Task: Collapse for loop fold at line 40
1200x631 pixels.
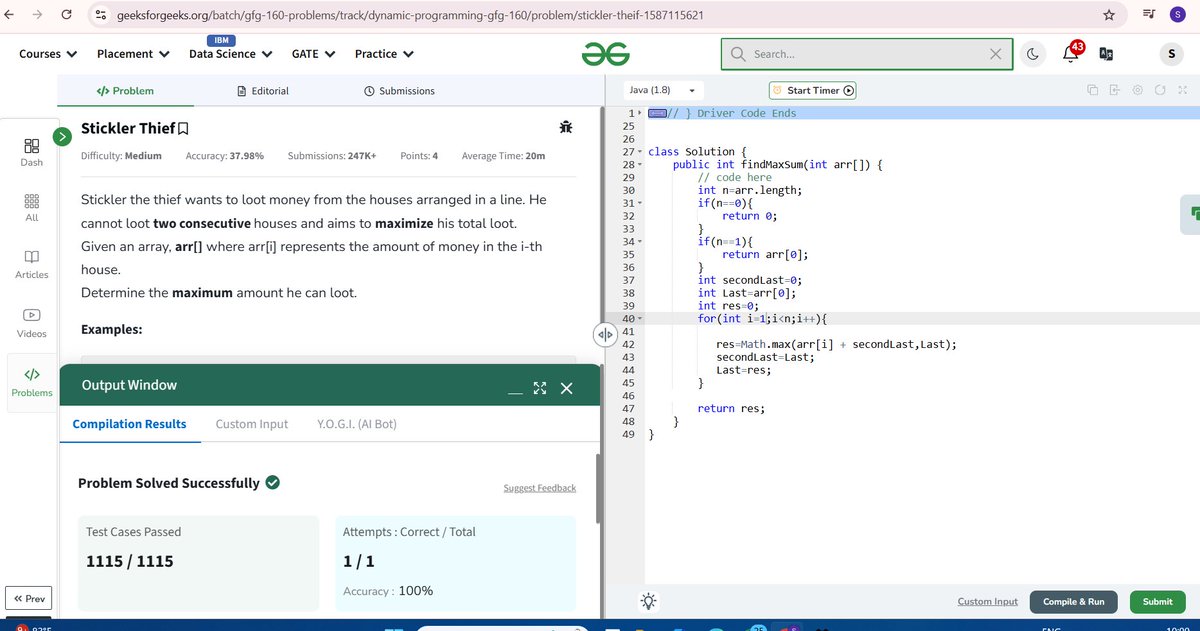Action: coord(641,319)
